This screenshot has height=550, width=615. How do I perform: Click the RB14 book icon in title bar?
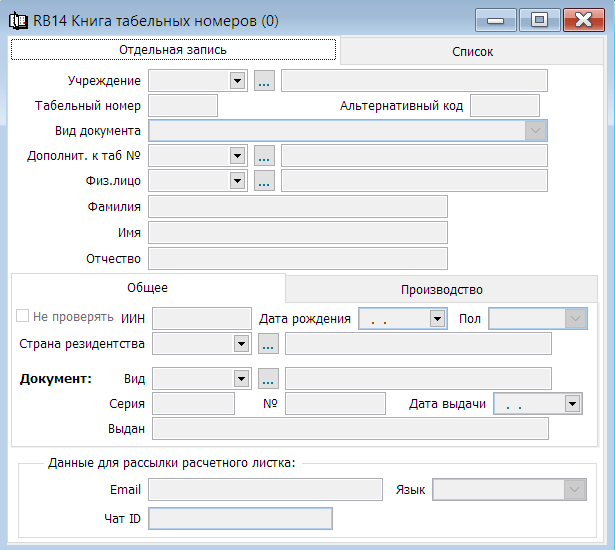18,19
